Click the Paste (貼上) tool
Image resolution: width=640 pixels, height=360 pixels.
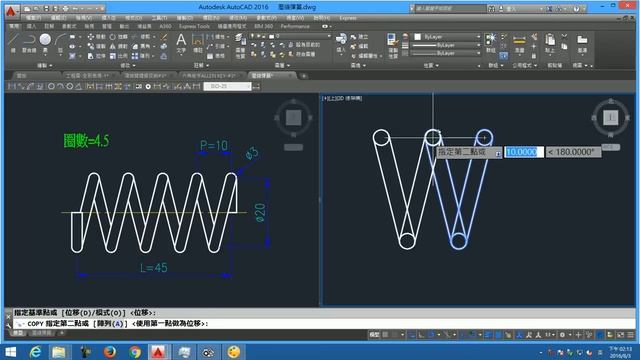pyautogui.click(x=550, y=44)
